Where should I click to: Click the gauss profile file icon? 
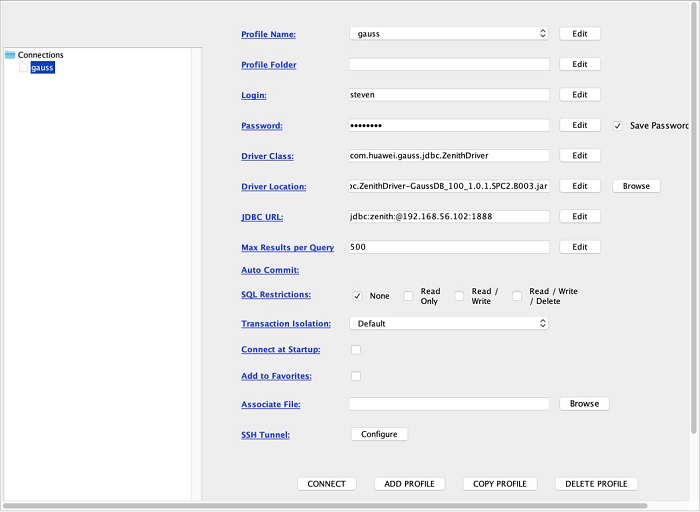click(24, 67)
